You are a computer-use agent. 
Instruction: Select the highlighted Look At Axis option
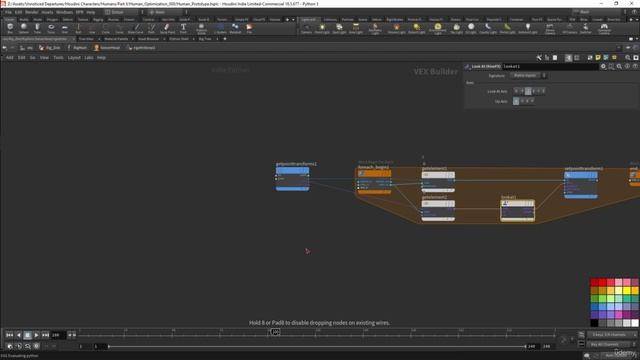(528, 91)
